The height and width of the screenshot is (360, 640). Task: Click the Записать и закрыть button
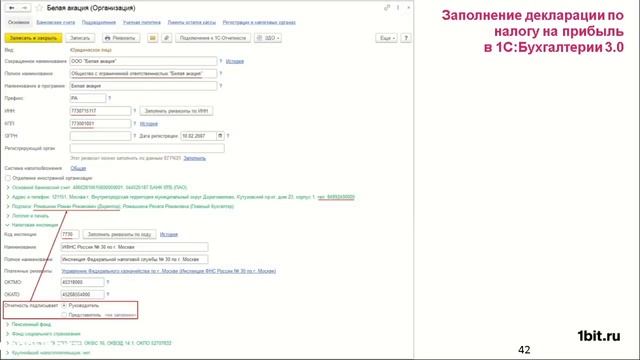coord(33,38)
